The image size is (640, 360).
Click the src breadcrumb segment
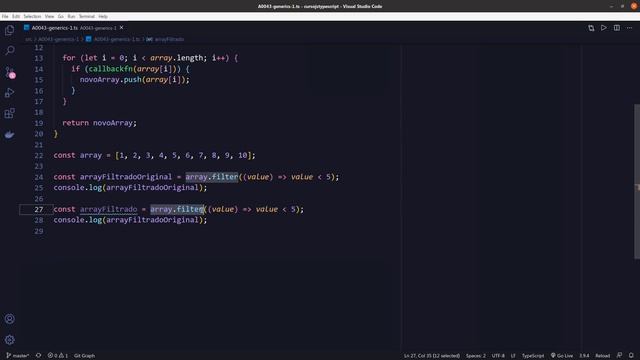pyautogui.click(x=28, y=39)
